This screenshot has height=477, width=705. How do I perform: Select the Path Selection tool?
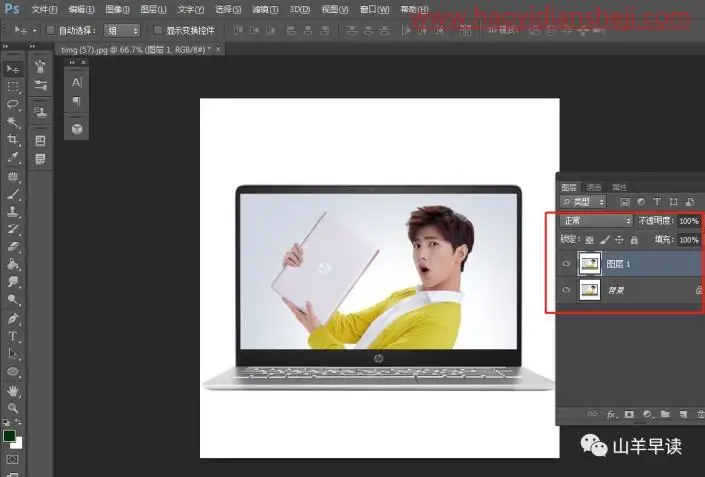click(x=13, y=354)
